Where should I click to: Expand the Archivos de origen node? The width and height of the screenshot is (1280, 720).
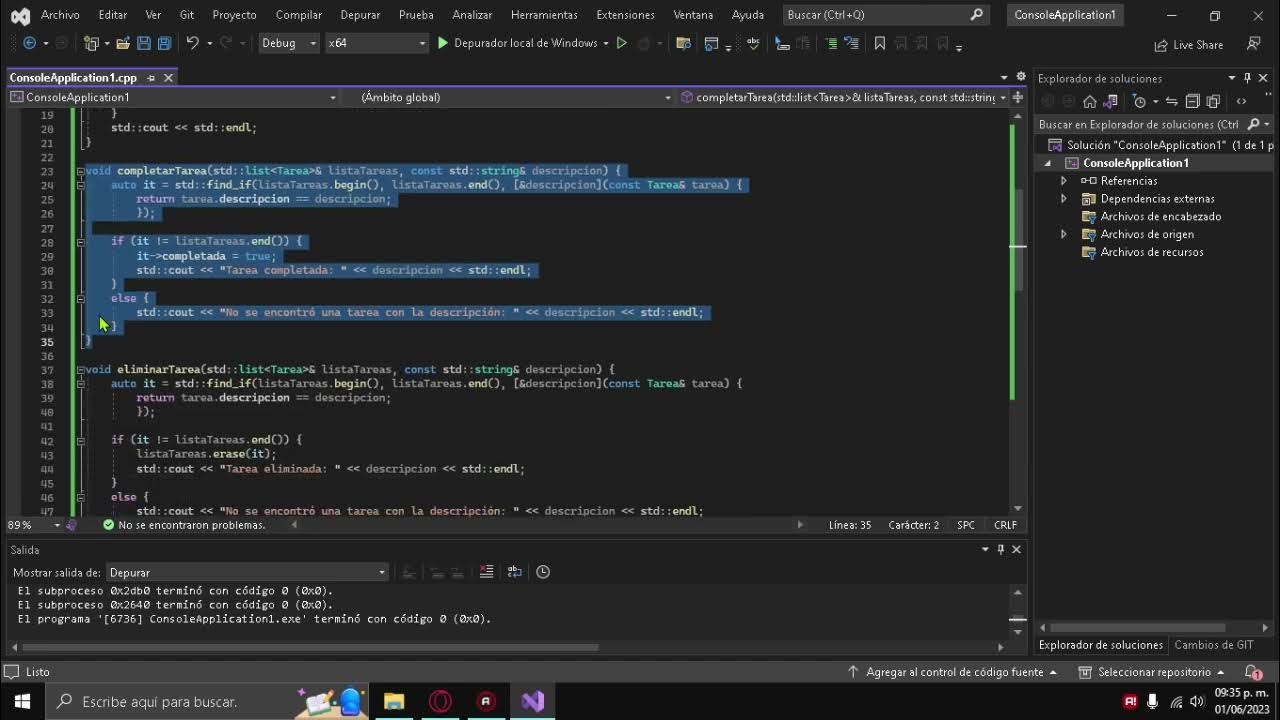[x=1064, y=234]
